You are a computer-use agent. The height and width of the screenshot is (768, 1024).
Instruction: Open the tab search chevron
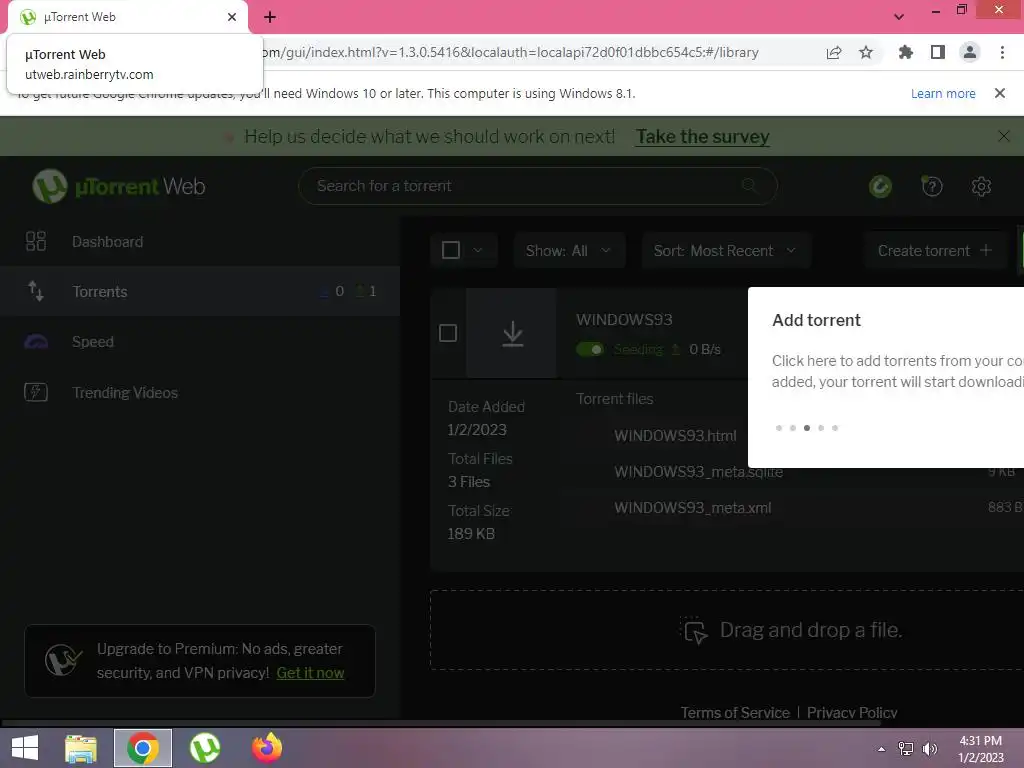[x=899, y=17]
